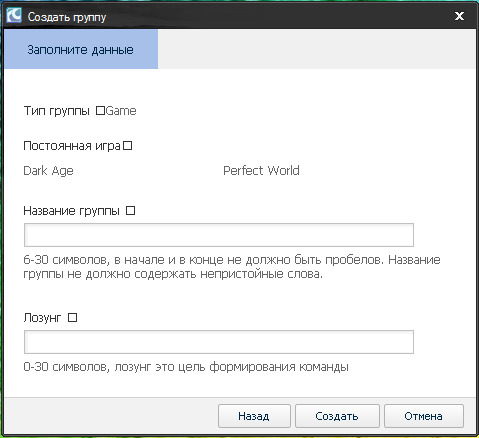This screenshot has width=479, height=438.
Task: Tick the box after Постоянная игра
Action: 128,146
